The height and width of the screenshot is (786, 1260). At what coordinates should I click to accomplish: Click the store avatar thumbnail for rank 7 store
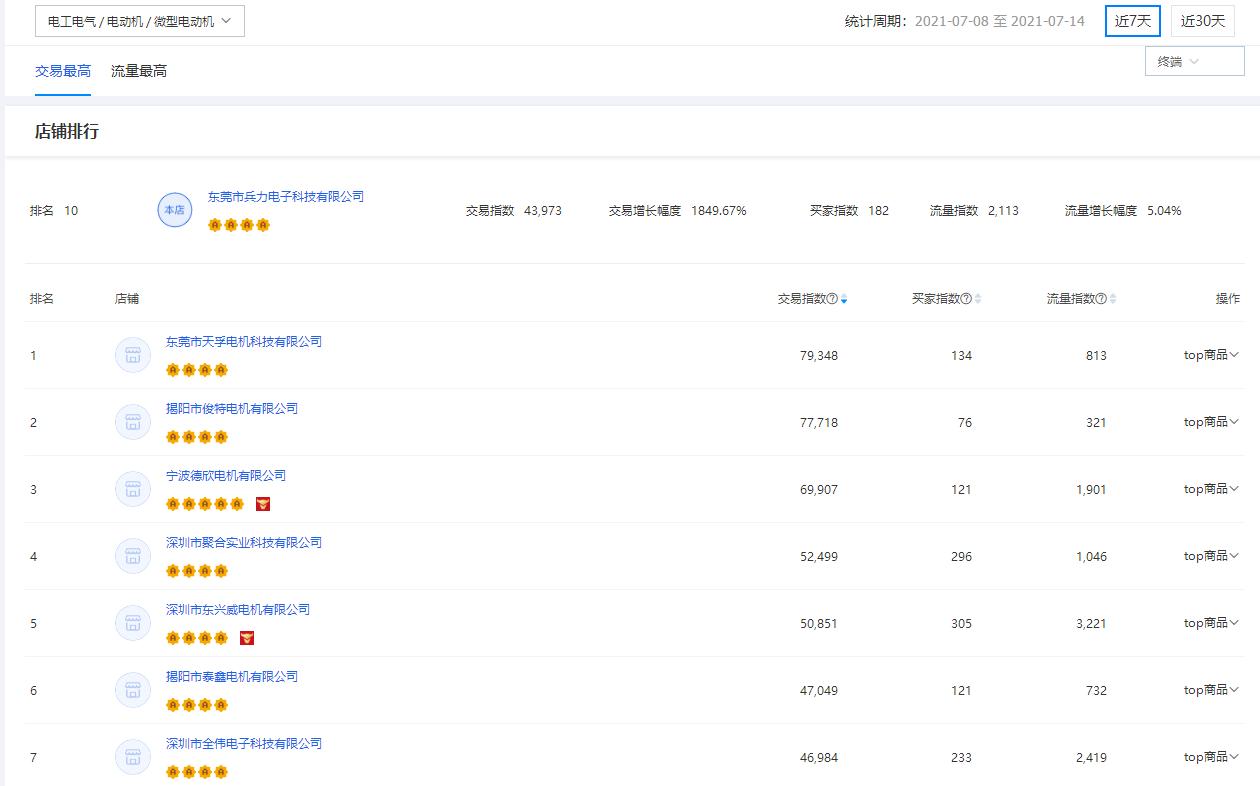[133, 756]
